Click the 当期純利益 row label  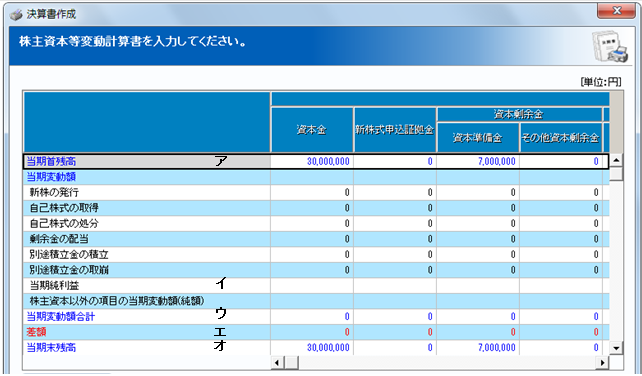(x=147, y=286)
